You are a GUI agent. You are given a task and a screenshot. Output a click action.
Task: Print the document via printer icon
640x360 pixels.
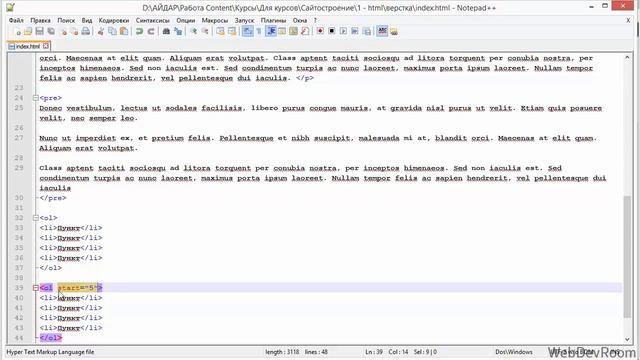86,31
